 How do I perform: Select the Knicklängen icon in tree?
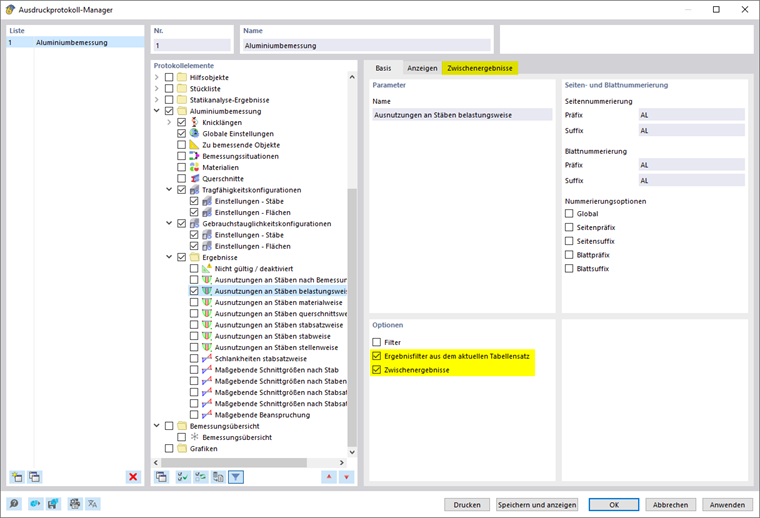click(194, 122)
